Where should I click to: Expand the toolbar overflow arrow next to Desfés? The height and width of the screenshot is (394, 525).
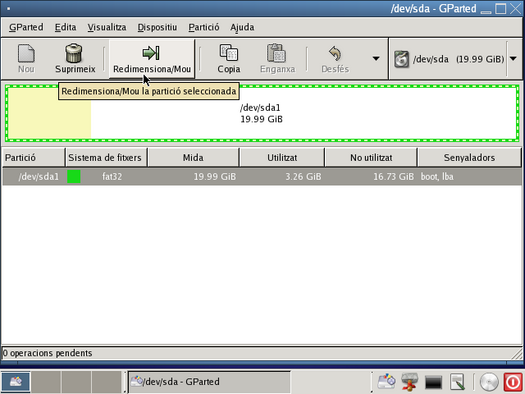point(376,59)
